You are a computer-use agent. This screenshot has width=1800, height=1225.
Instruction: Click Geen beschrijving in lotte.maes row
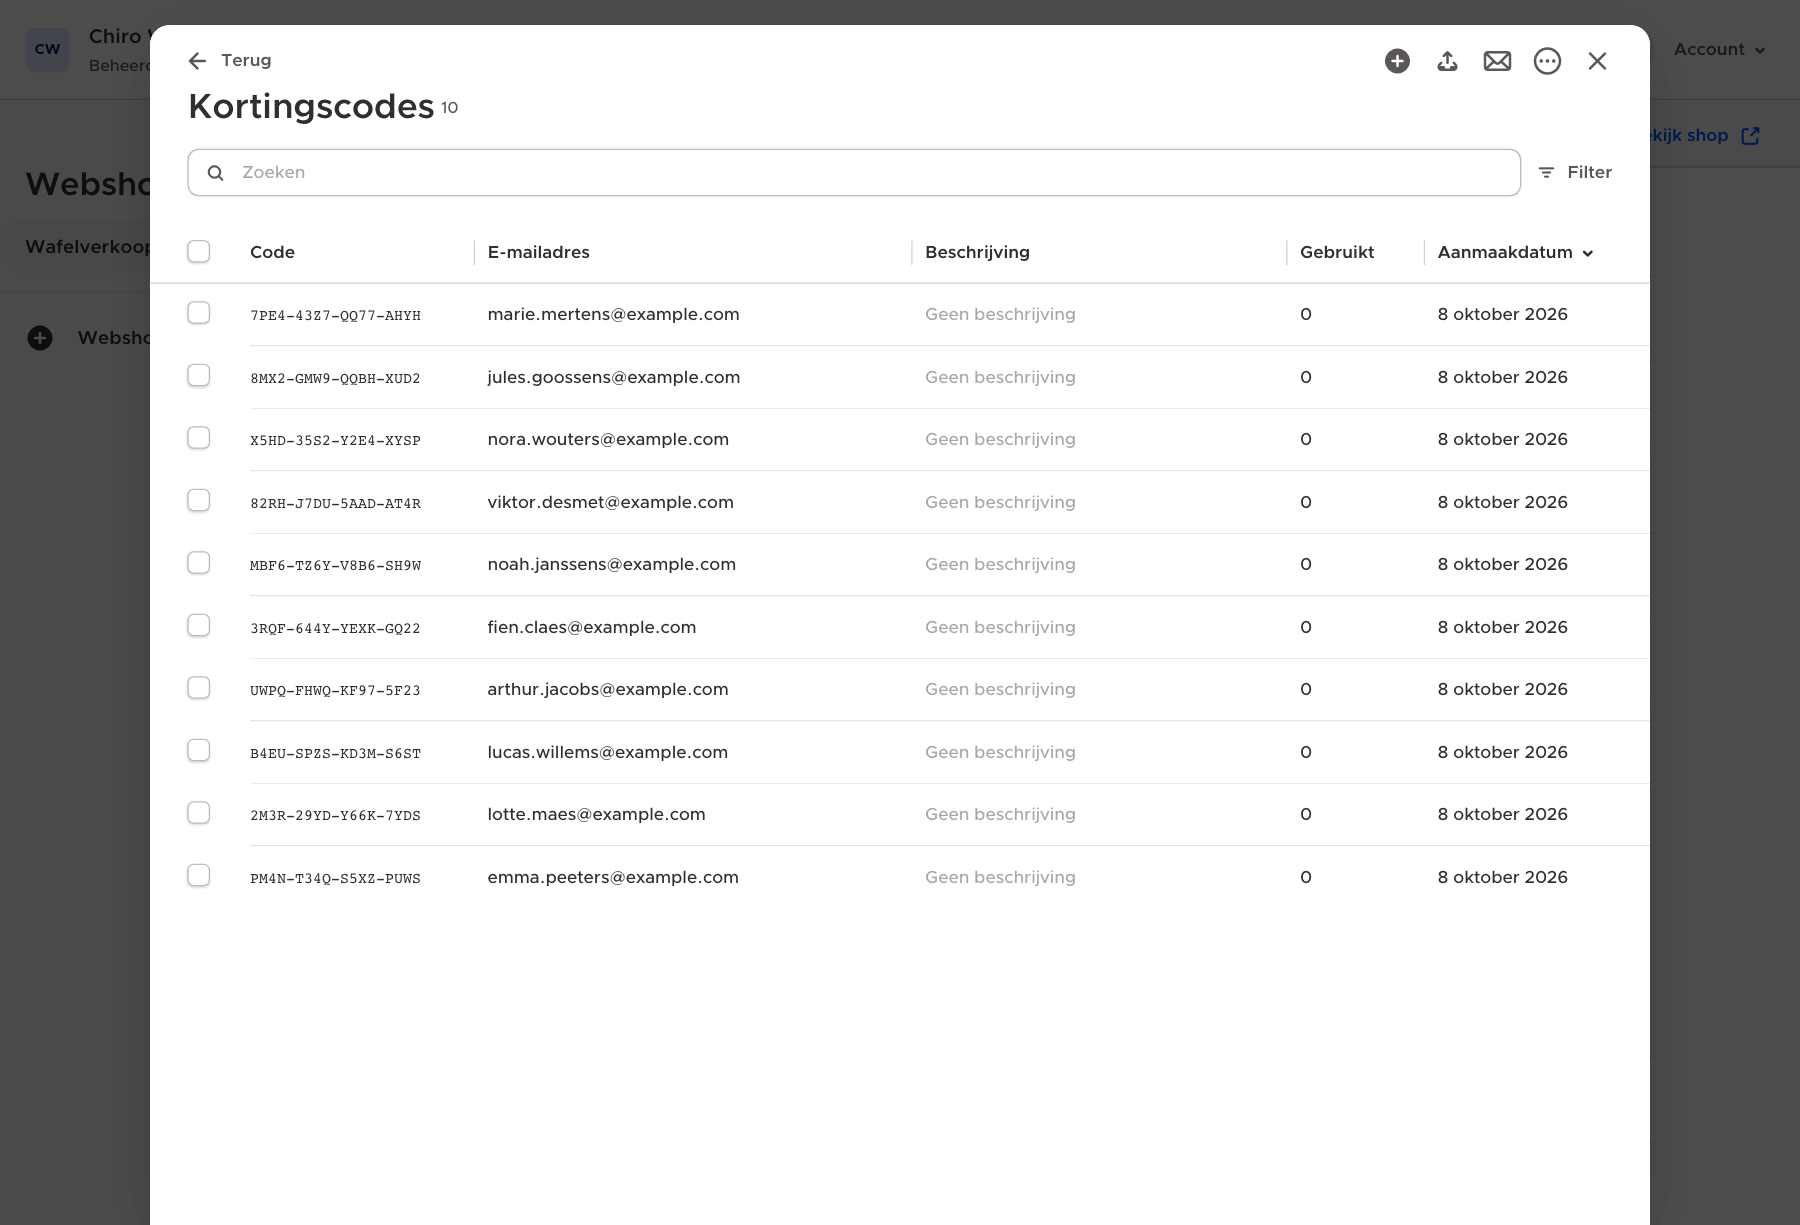pos(1000,814)
